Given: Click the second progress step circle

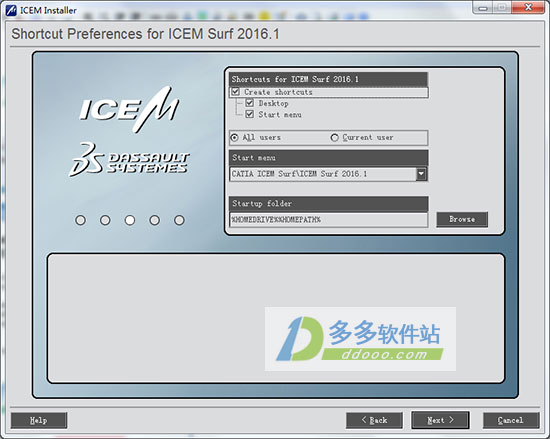Looking at the screenshot, I should (x=105, y=220).
